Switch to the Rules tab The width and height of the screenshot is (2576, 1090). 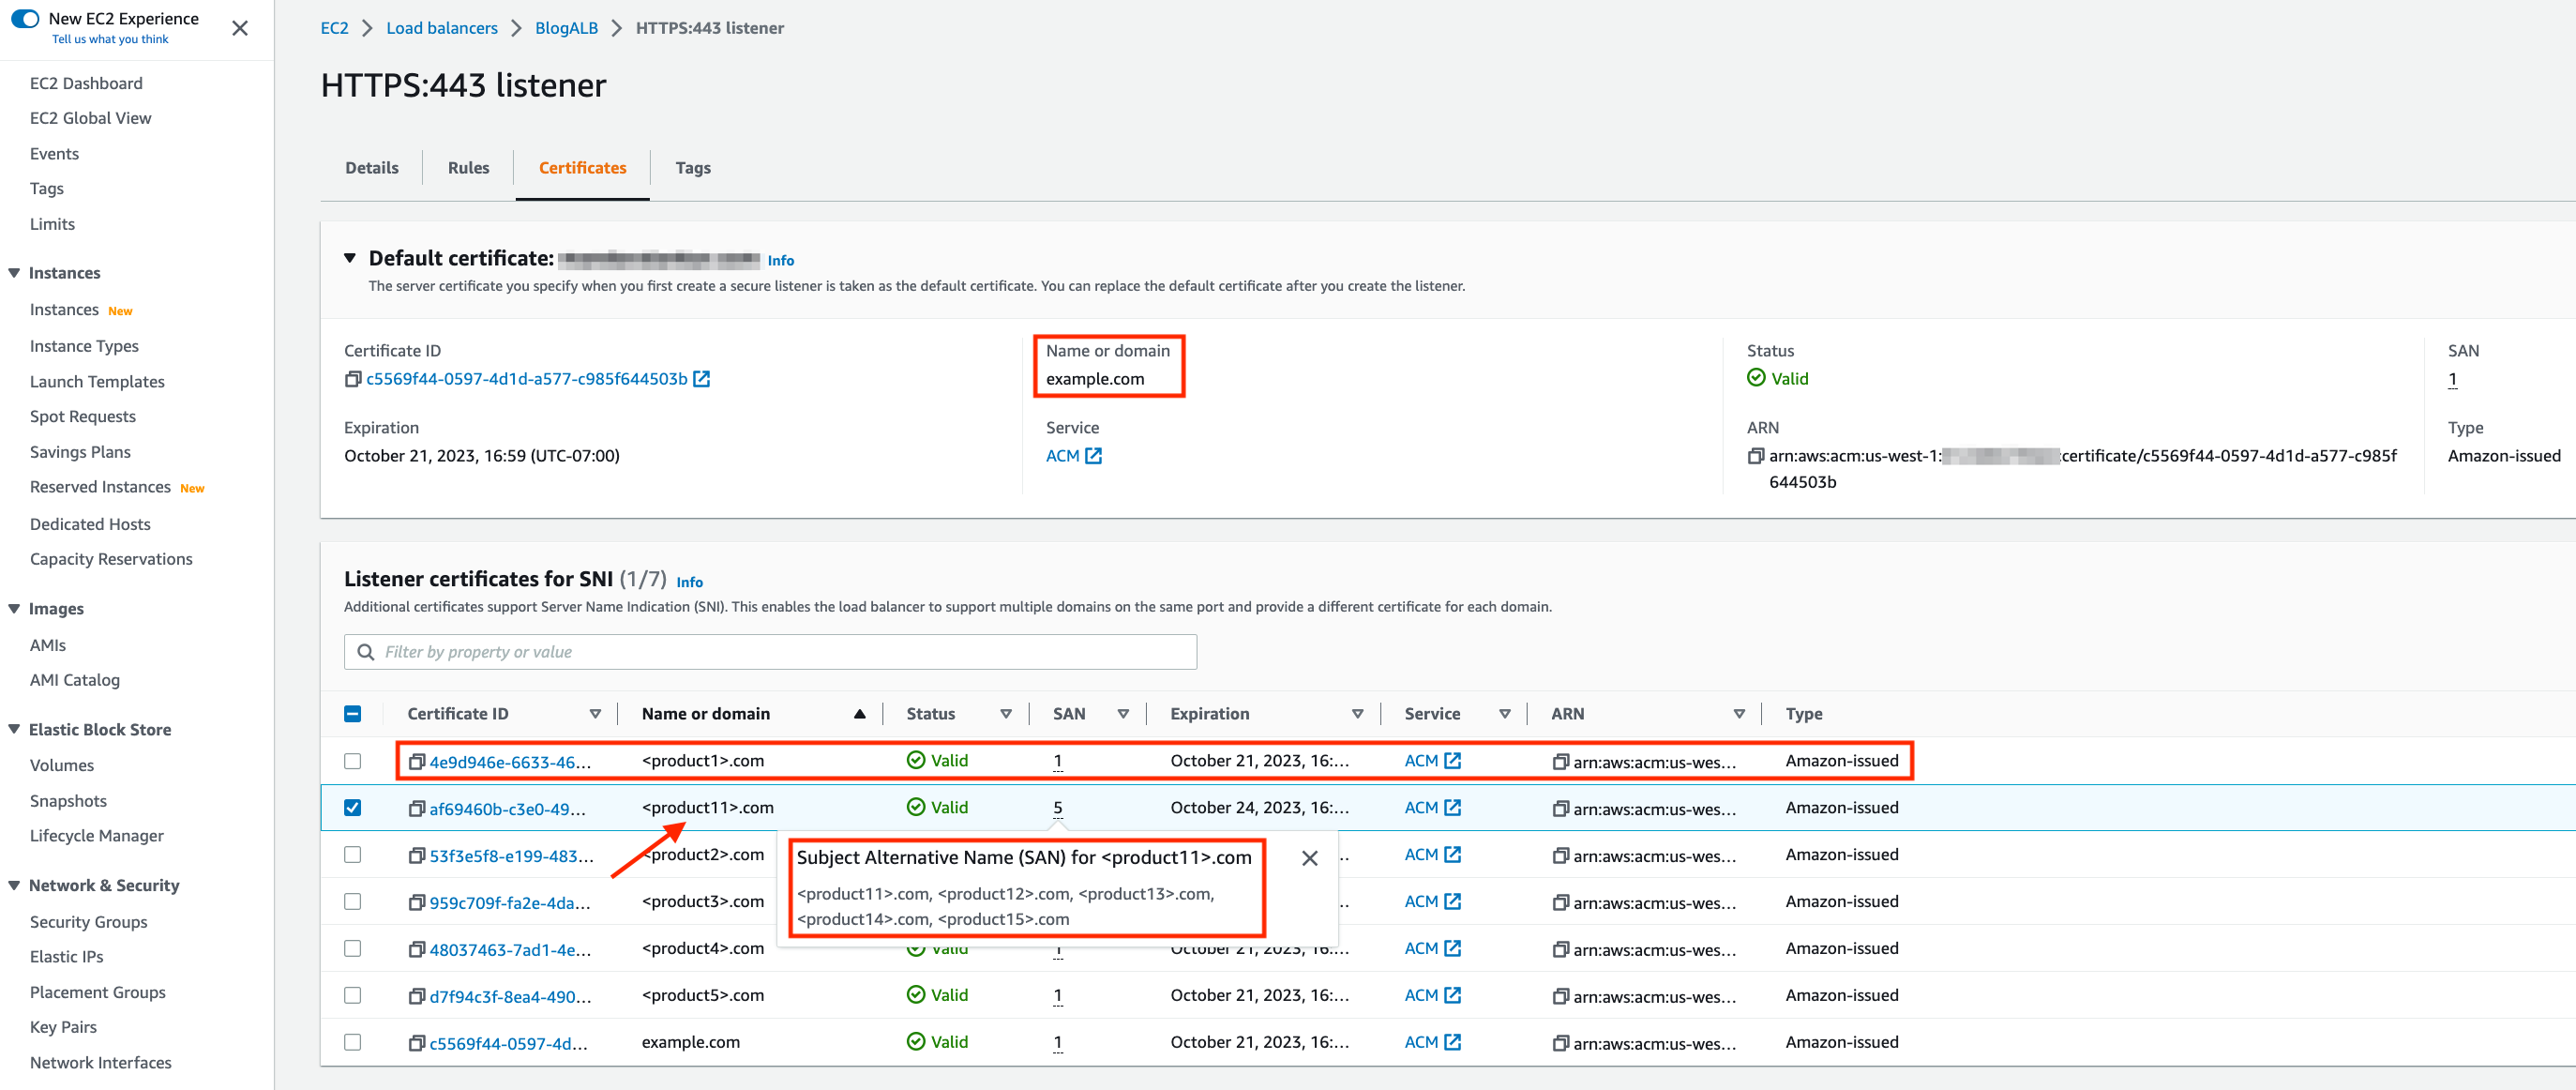tap(467, 167)
